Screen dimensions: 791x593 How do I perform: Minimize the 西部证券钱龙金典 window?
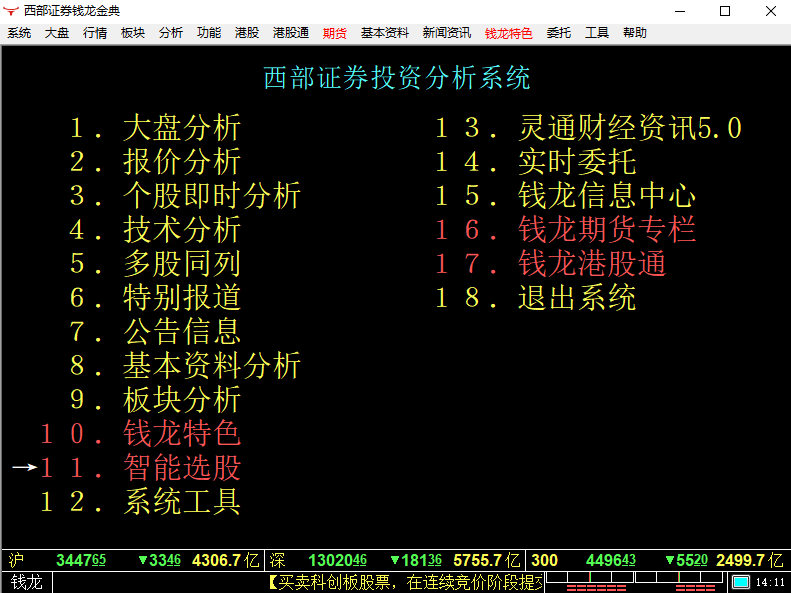680,11
